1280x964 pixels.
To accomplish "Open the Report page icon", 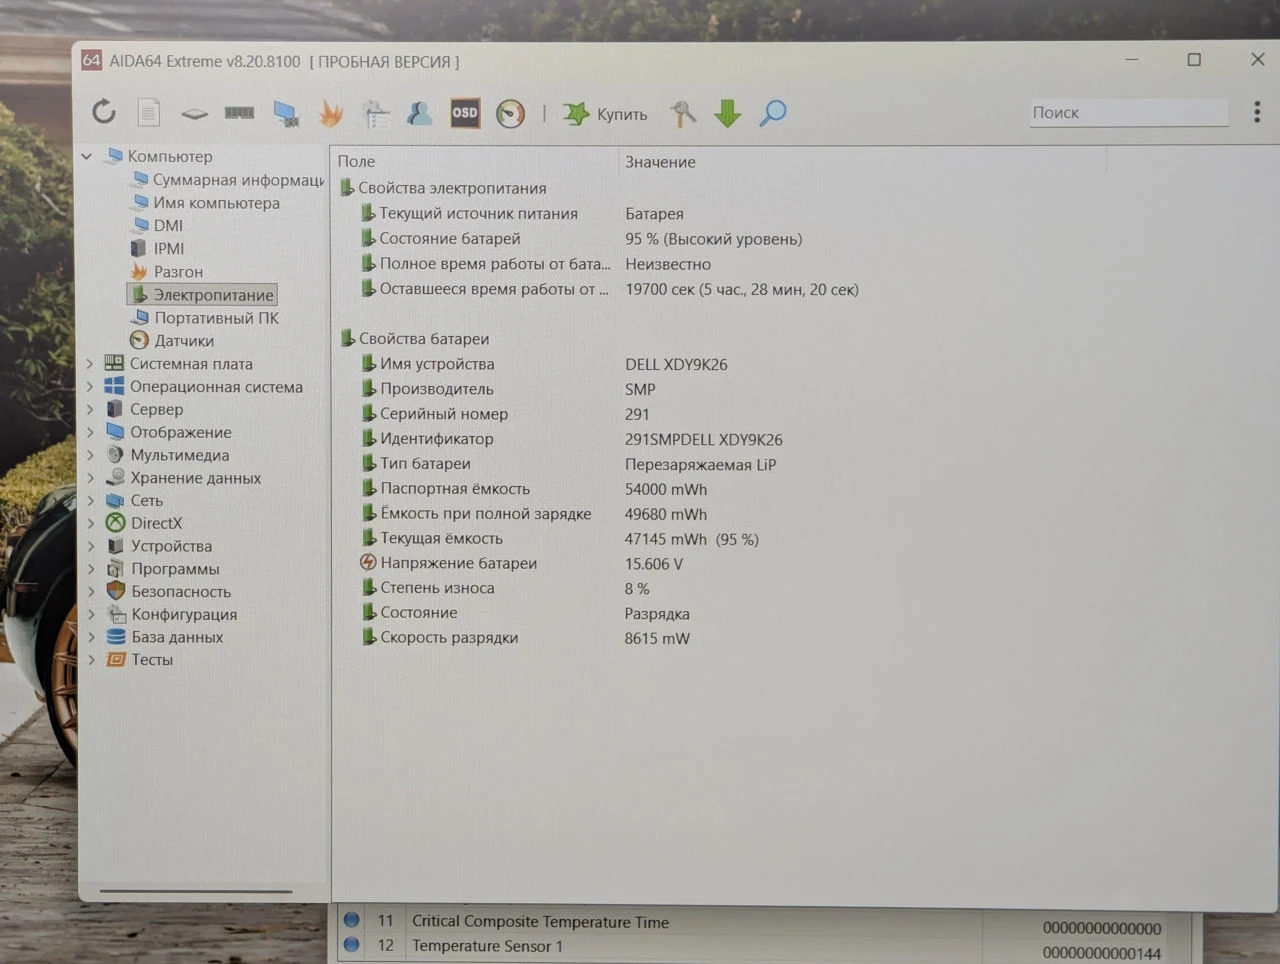I will coord(148,112).
